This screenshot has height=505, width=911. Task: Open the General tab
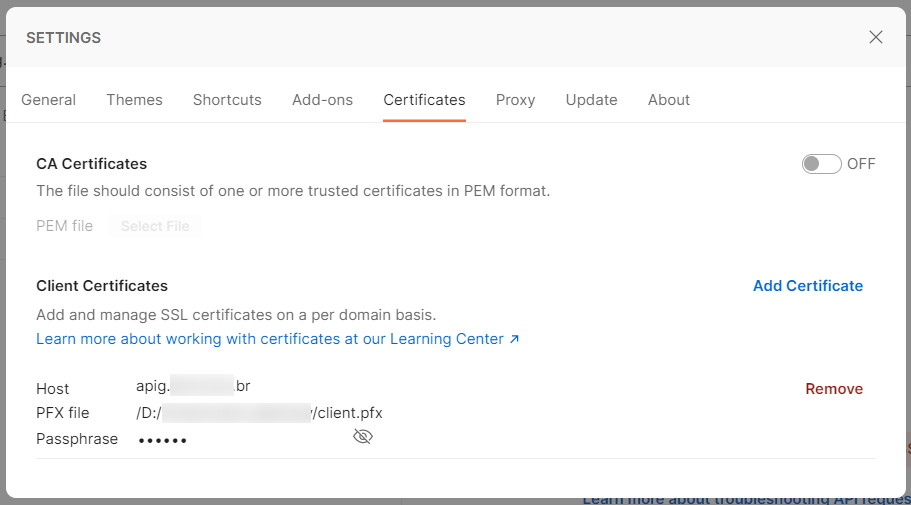[x=48, y=100]
